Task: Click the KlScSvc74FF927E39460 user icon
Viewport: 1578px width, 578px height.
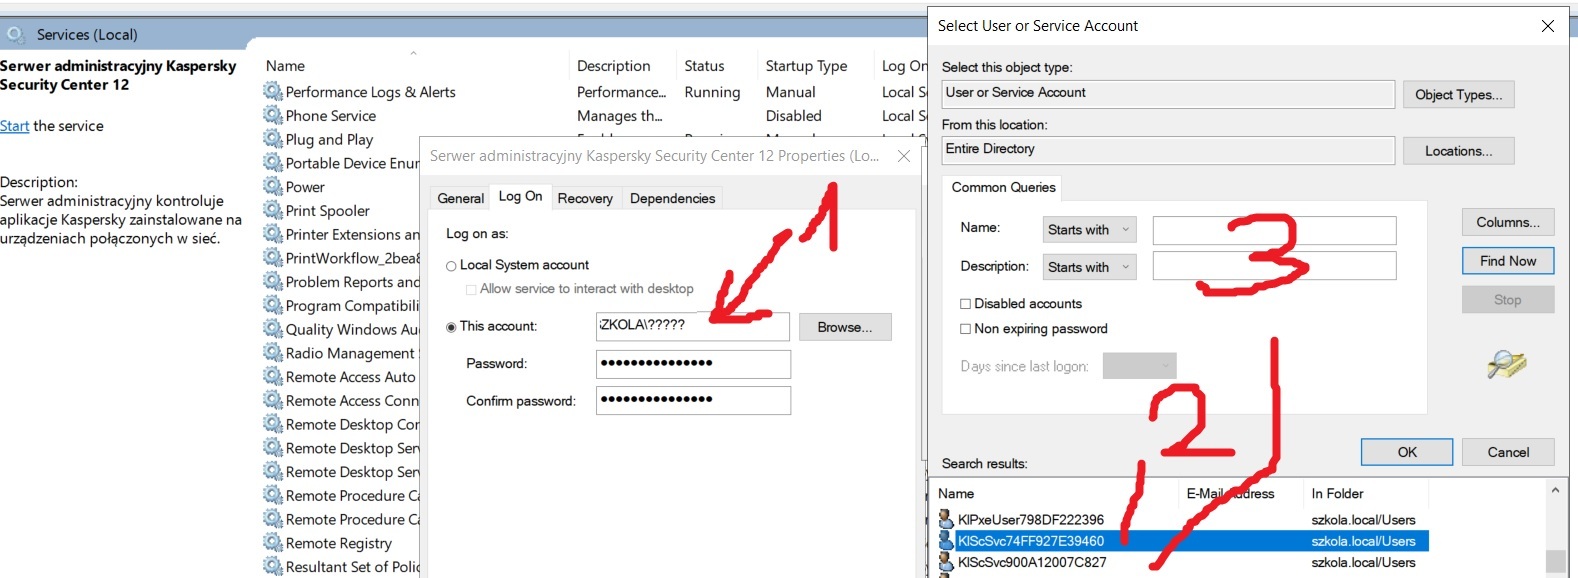Action: 946,541
